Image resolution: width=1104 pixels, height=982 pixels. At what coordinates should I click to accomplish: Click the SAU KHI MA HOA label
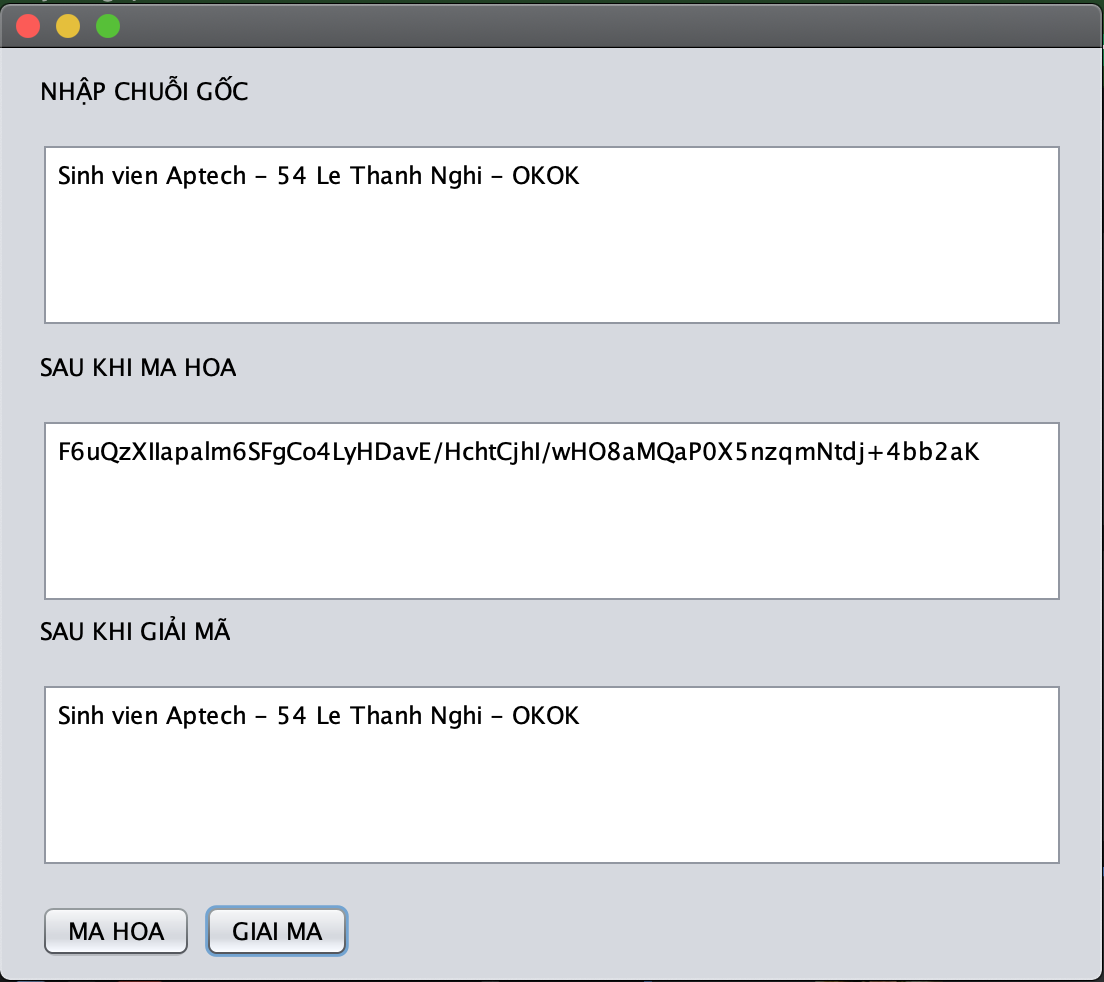point(138,368)
